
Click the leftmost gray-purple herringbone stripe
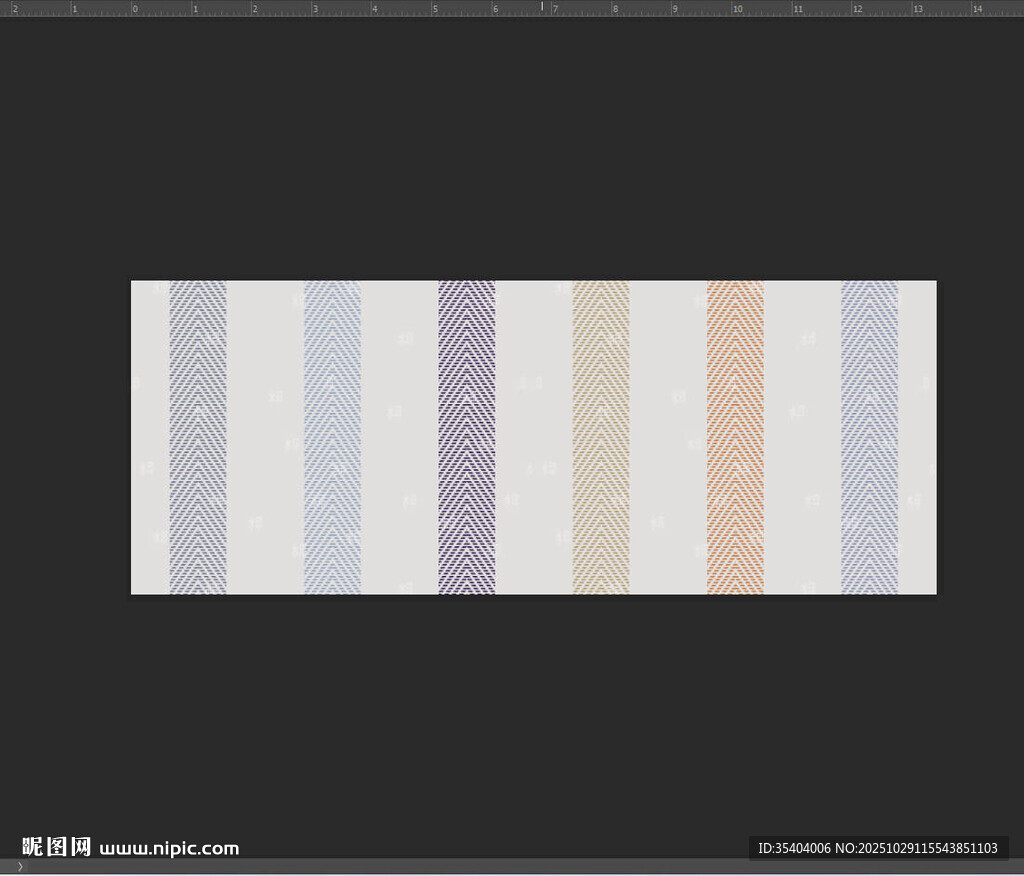(x=198, y=437)
